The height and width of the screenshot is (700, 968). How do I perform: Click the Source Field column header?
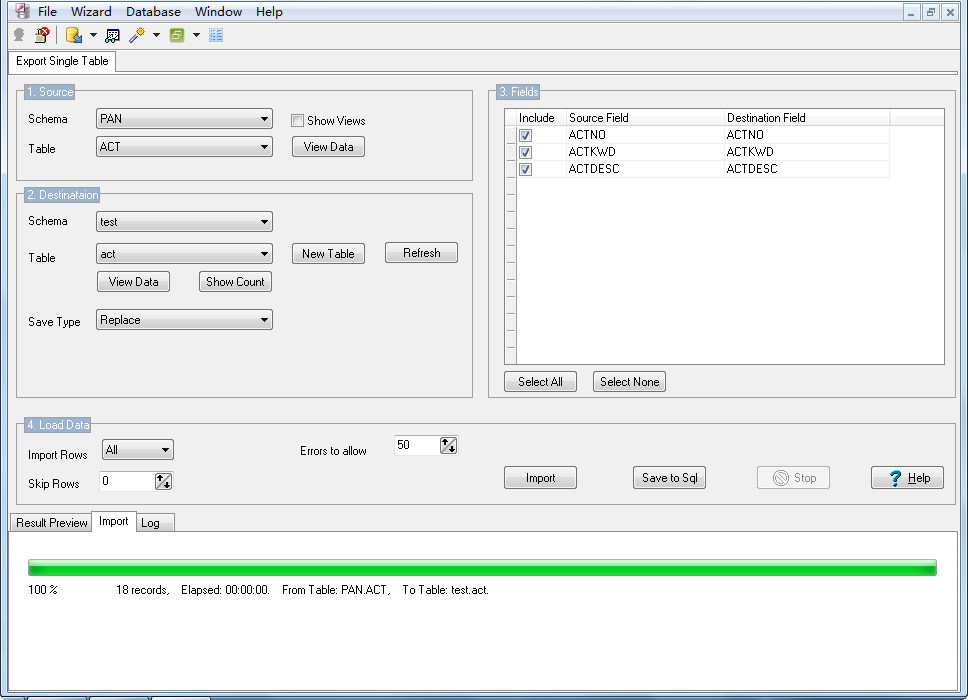click(645, 118)
